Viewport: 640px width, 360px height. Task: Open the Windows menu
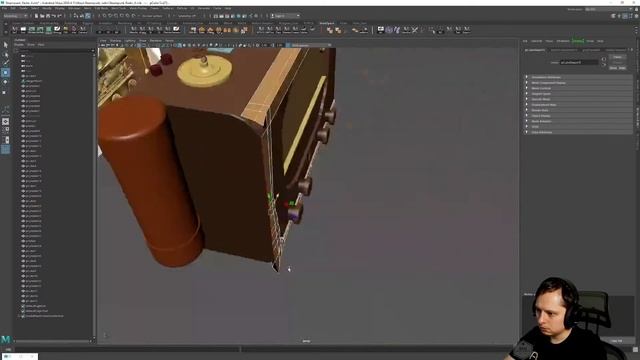(x=74, y=8)
